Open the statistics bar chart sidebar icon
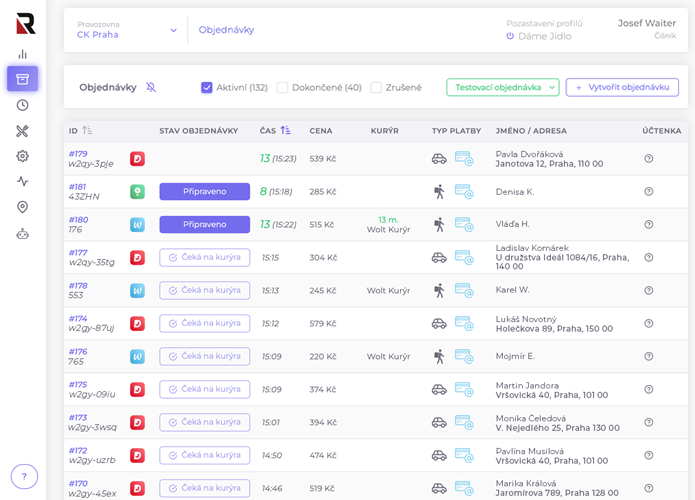The width and height of the screenshot is (695, 500). pyautogui.click(x=22, y=54)
